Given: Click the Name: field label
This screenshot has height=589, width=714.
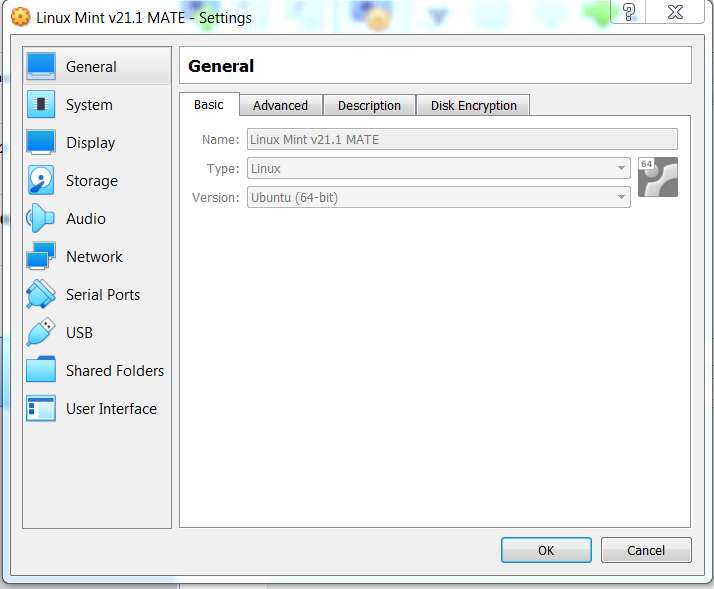Looking at the screenshot, I should point(220,139).
